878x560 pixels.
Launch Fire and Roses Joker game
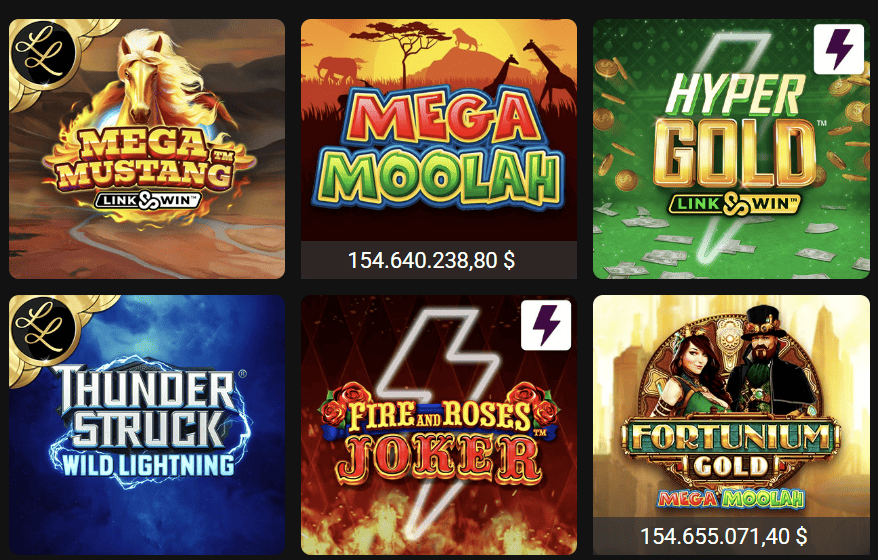439,425
